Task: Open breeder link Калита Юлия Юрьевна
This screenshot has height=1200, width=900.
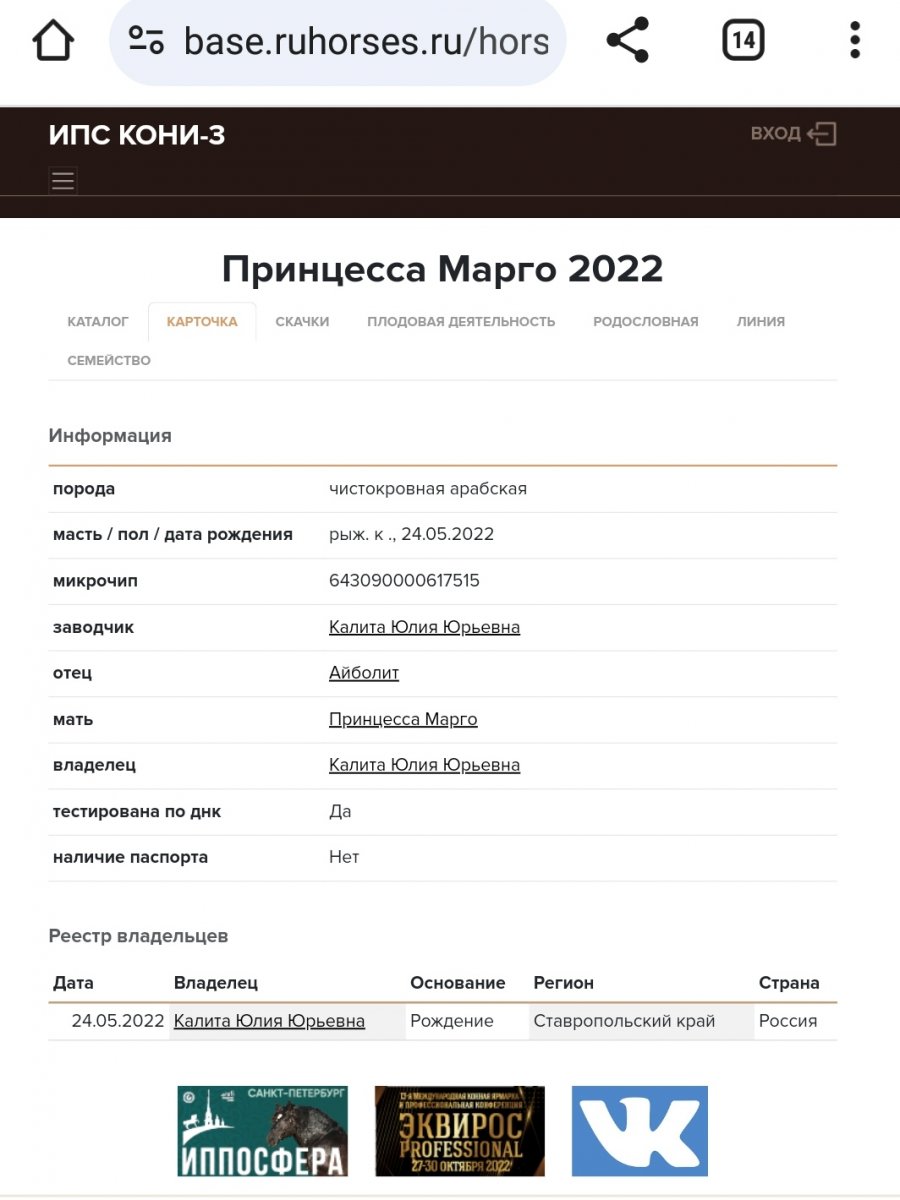Action: pos(424,628)
